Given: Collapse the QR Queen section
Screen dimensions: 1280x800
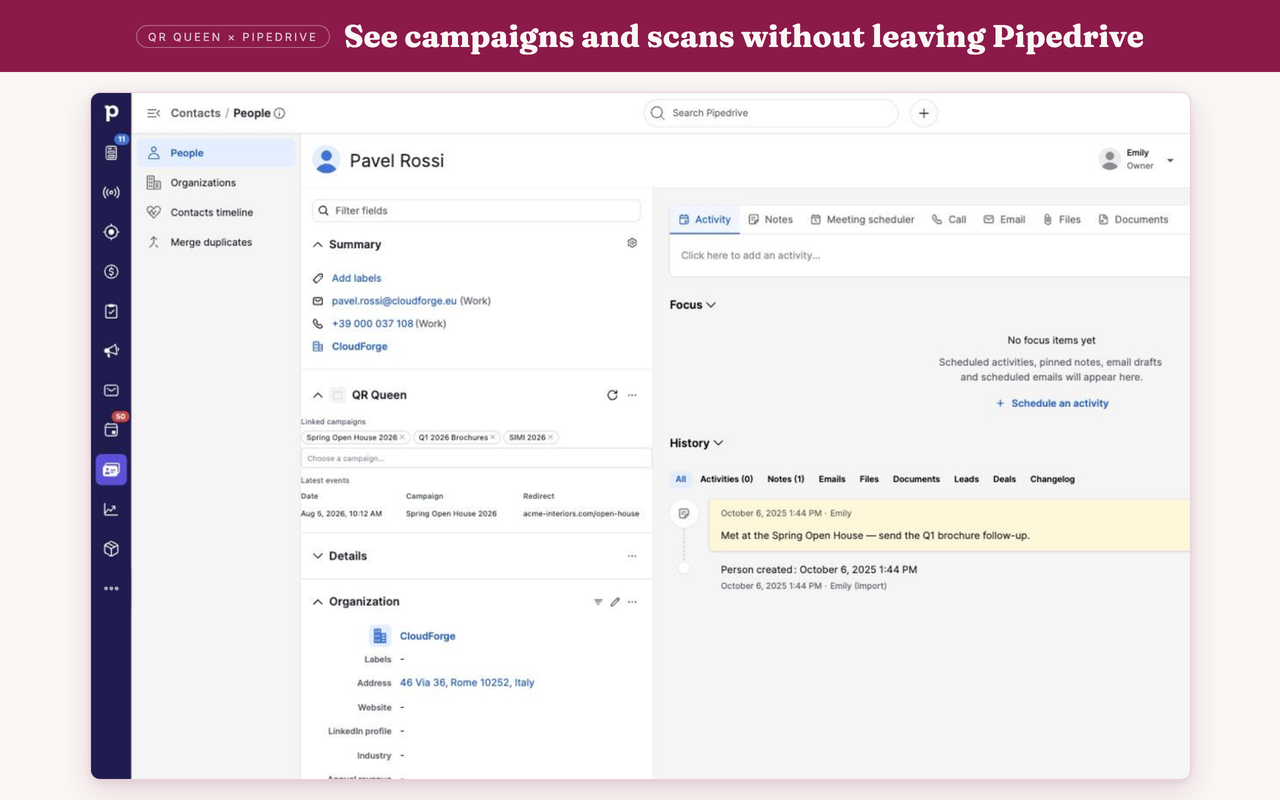Looking at the screenshot, I should pyautogui.click(x=317, y=395).
